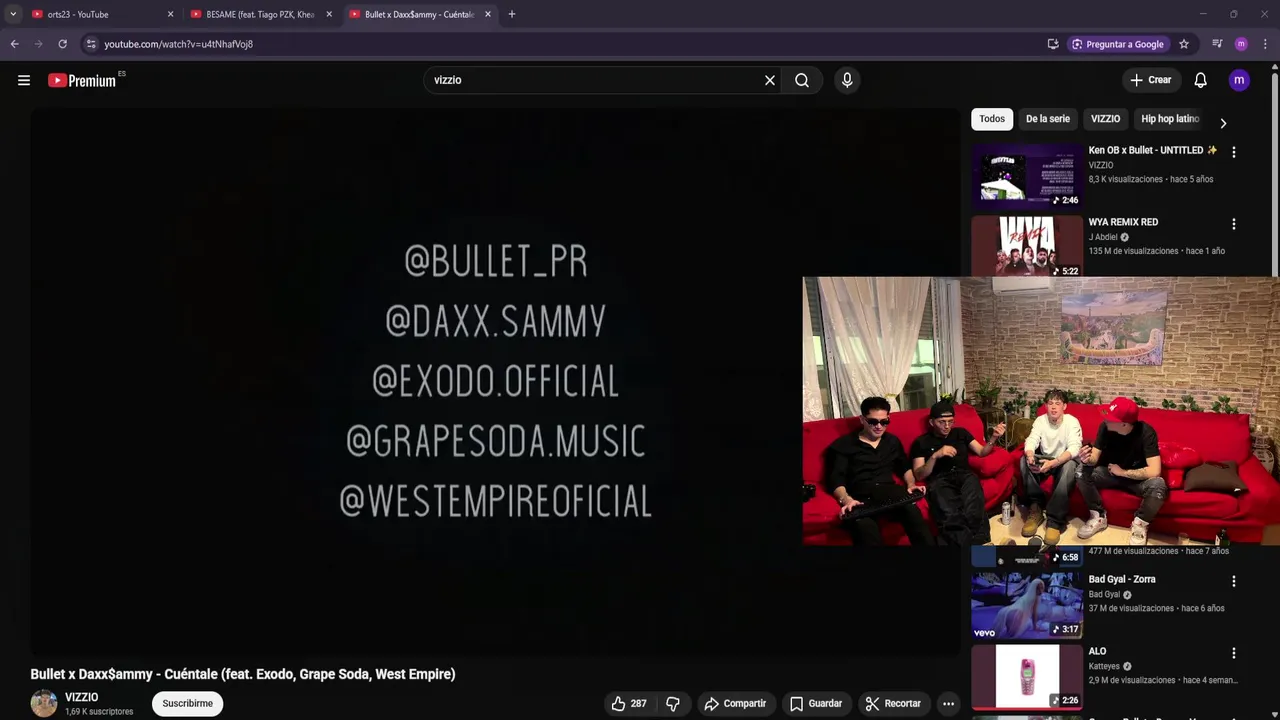Select the De la serie filter chip
Screen dimensions: 1280x720
click(1048, 119)
